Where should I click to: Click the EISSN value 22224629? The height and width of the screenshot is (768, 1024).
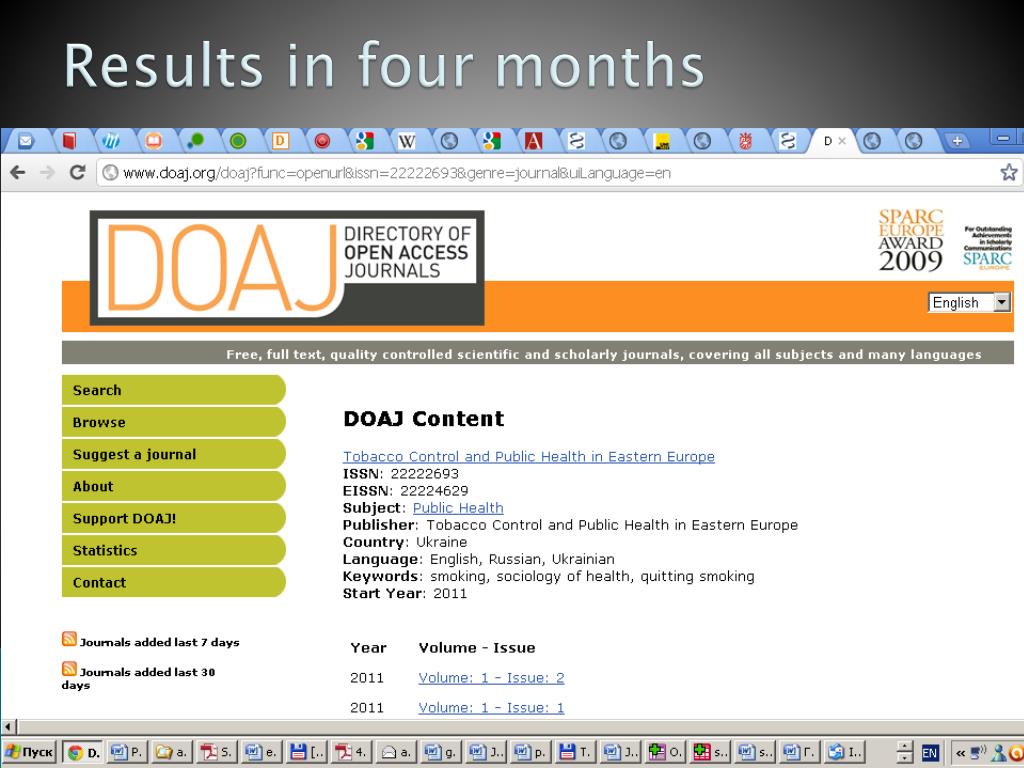tap(434, 490)
